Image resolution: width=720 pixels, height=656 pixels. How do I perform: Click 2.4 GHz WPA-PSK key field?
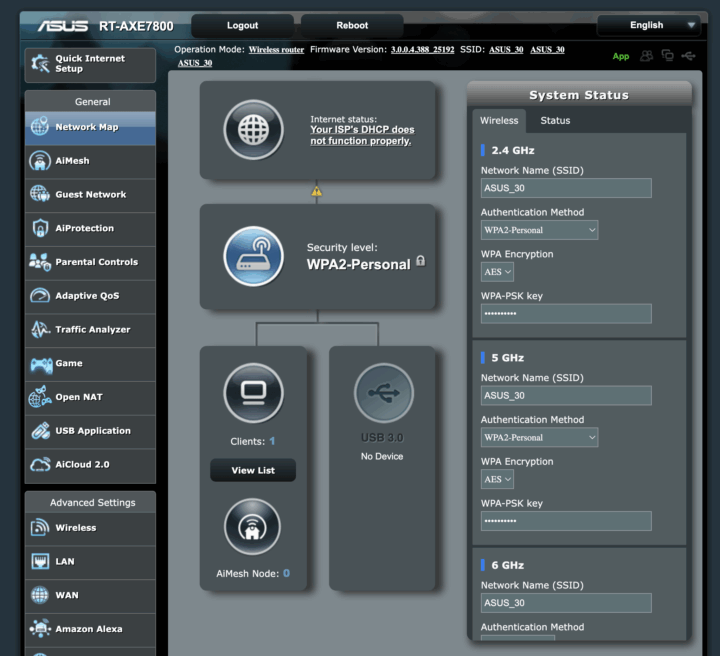566,314
